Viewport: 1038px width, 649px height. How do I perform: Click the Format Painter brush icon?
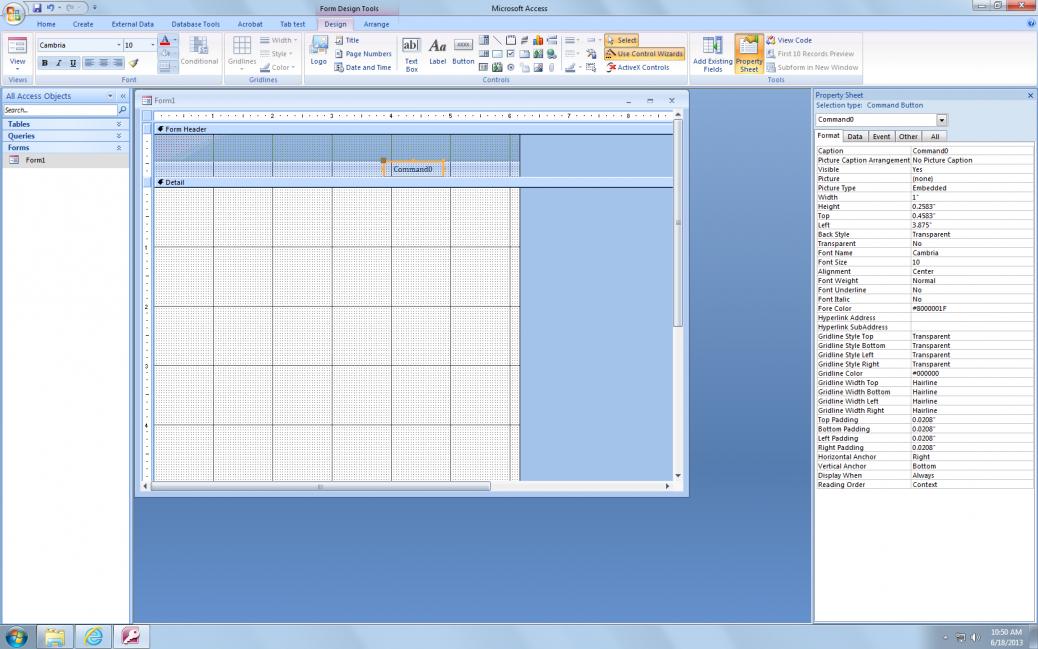(x=134, y=63)
